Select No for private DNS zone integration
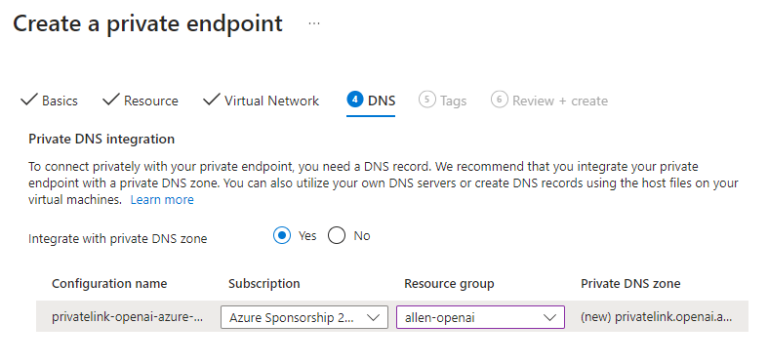 tap(337, 236)
